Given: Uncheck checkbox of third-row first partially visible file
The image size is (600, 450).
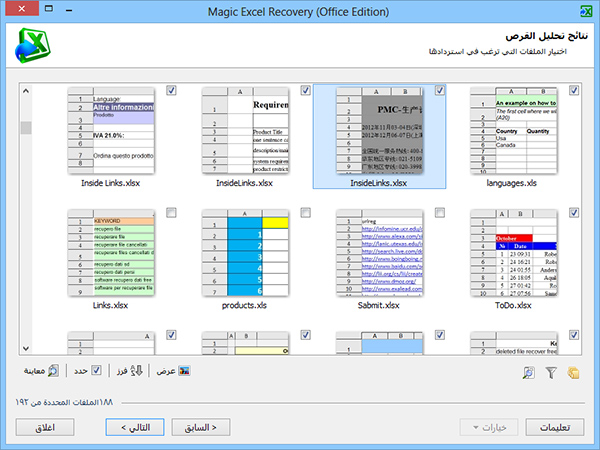Looking at the screenshot, I should [x=171, y=335].
